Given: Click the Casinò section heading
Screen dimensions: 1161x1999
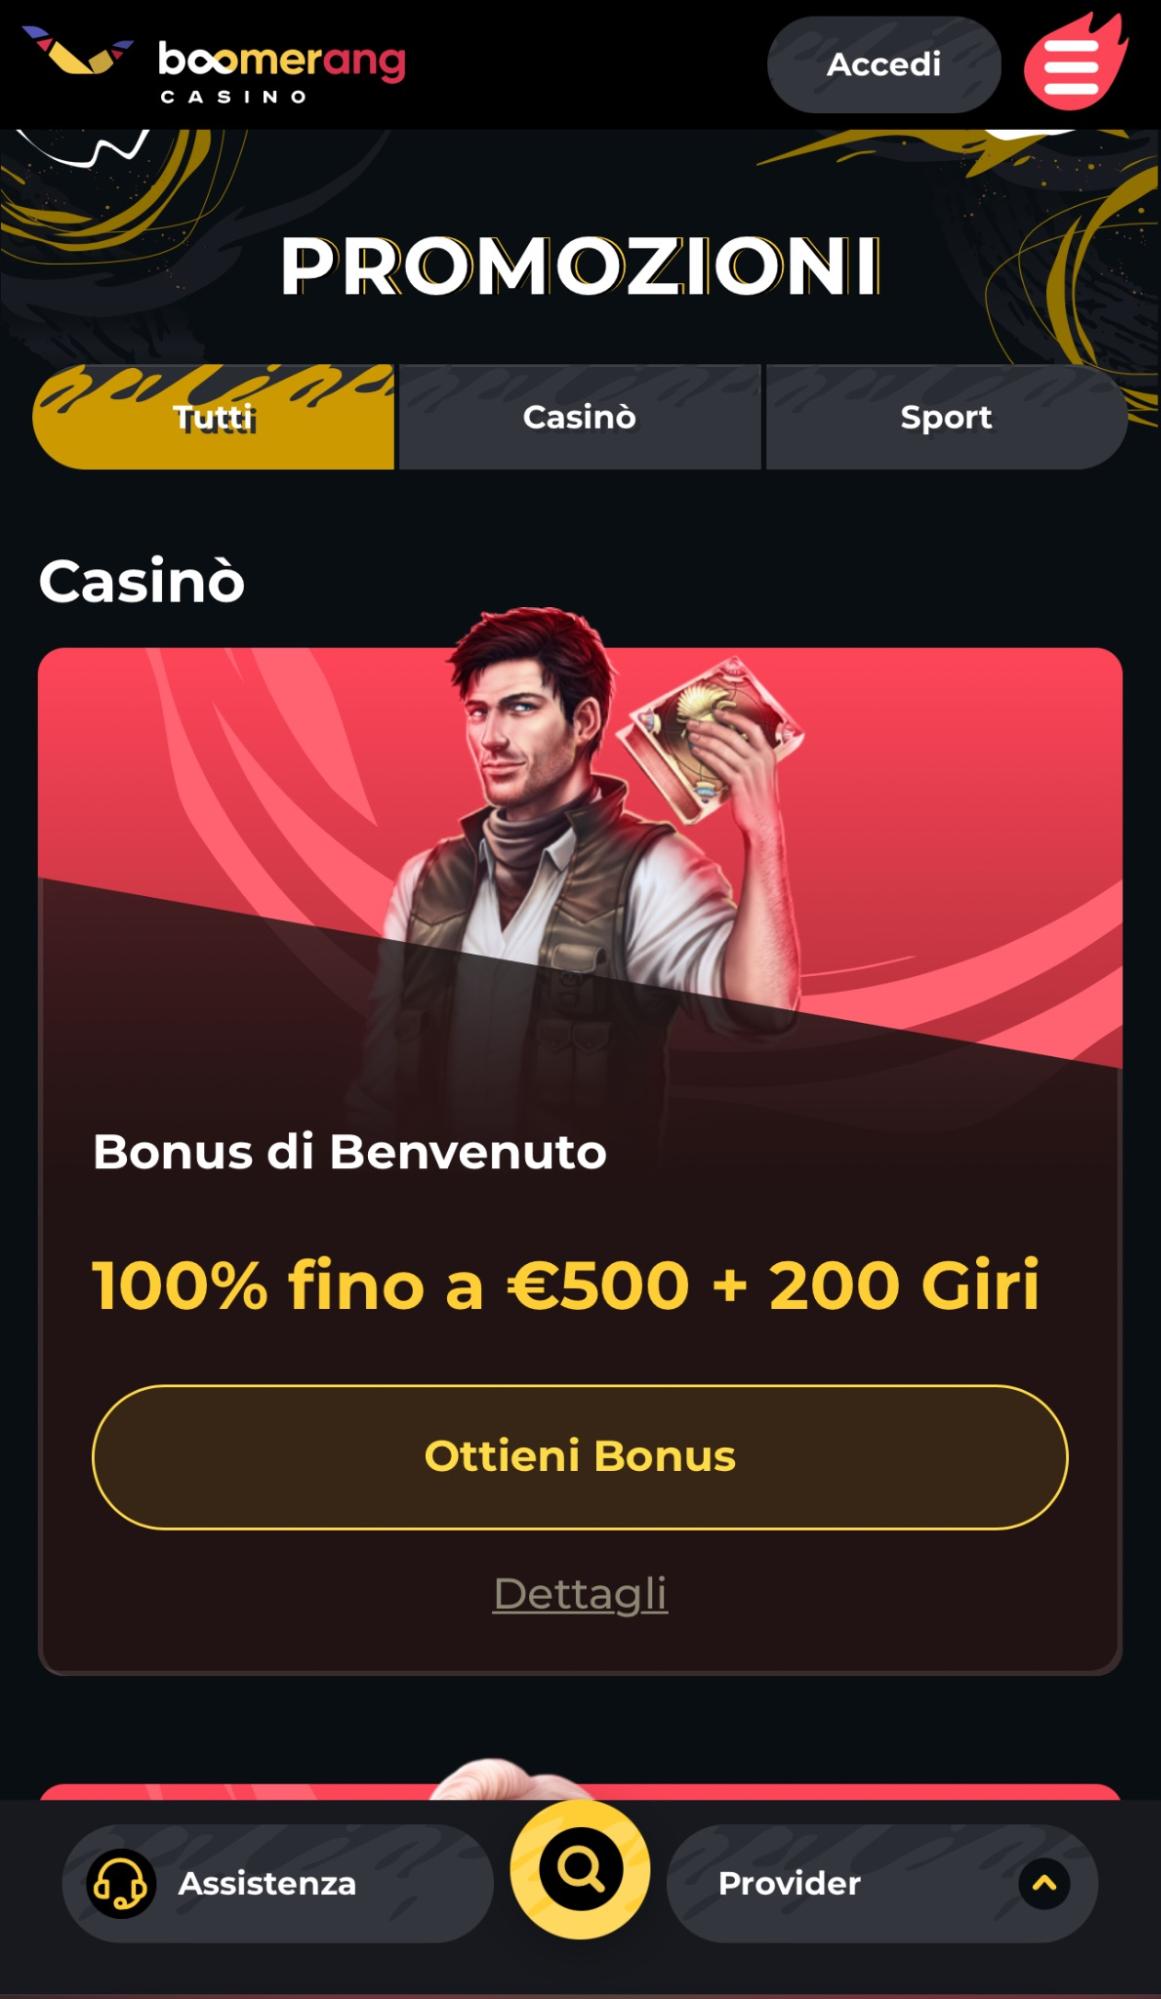Looking at the screenshot, I should pos(142,581).
